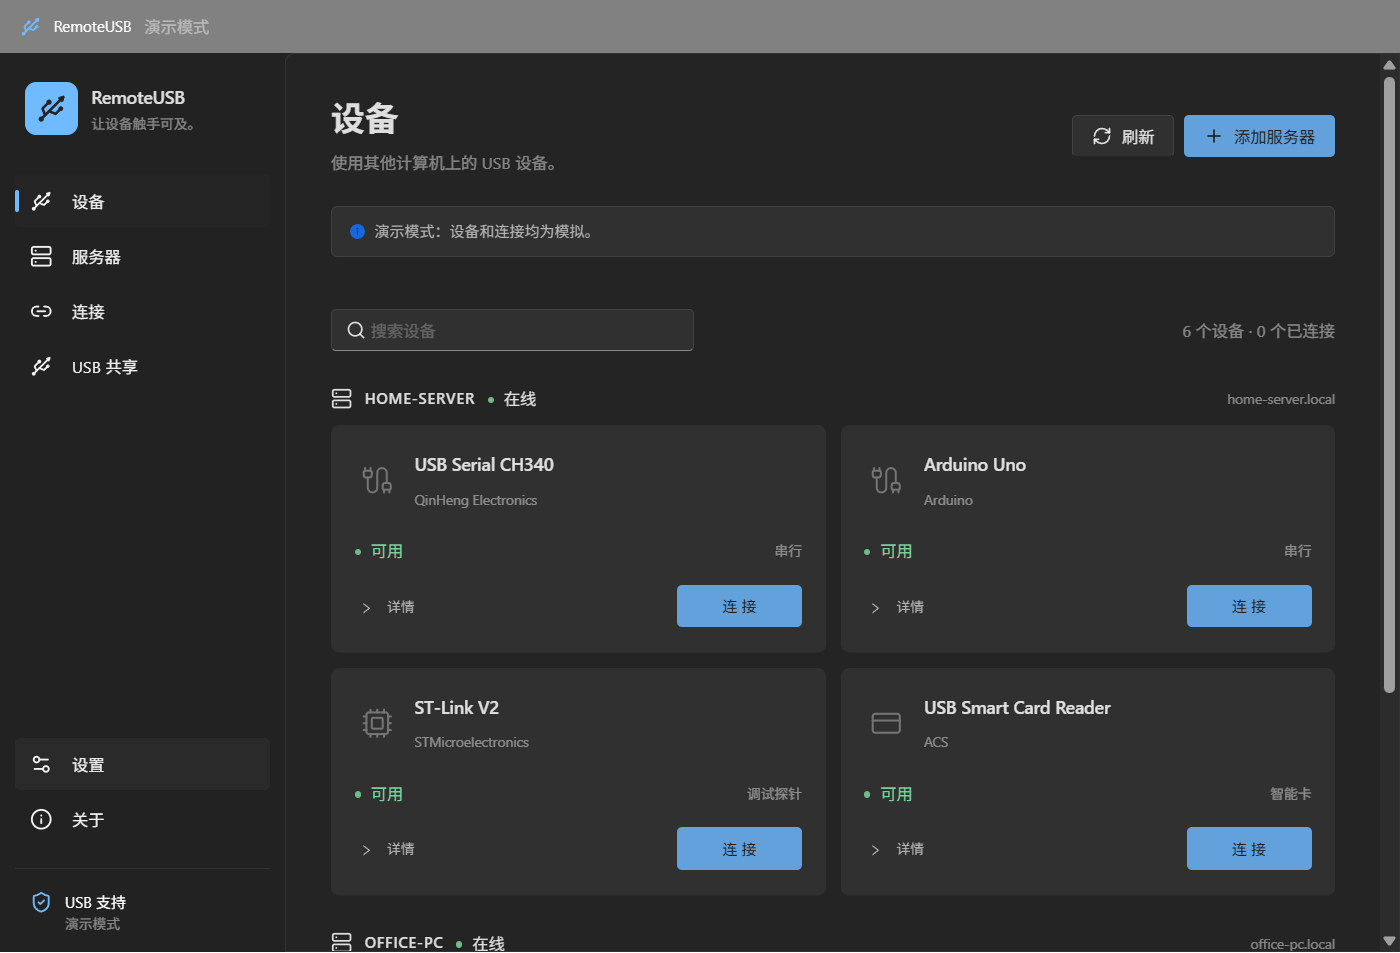
Task: Click the scrollbar down arrow
Action: 1389,941
